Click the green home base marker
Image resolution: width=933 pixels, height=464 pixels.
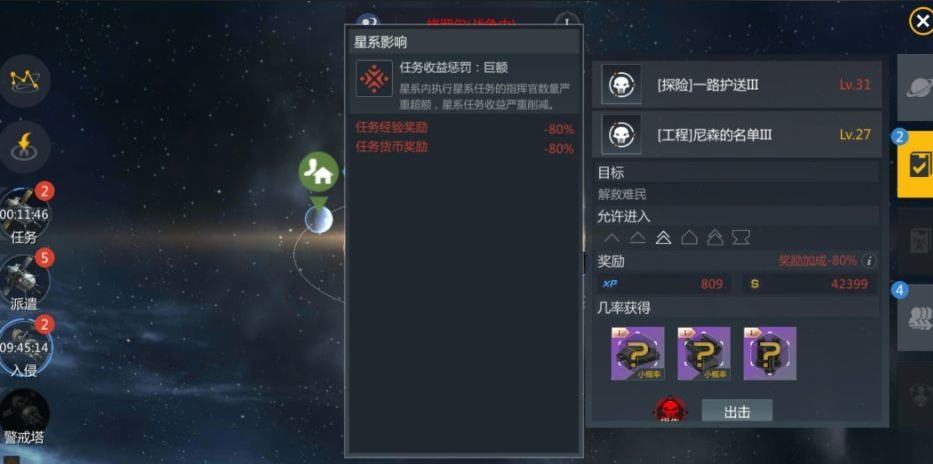(318, 173)
